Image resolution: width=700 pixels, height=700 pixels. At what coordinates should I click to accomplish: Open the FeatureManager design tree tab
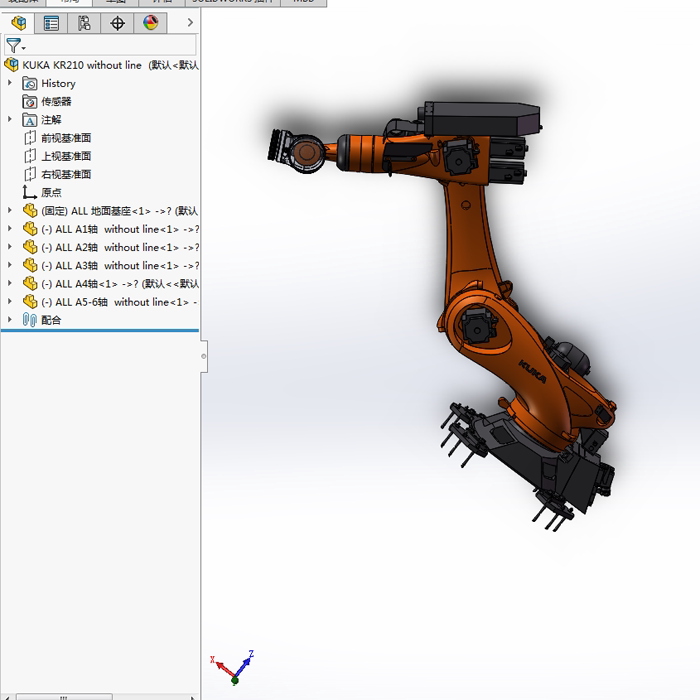point(19,23)
